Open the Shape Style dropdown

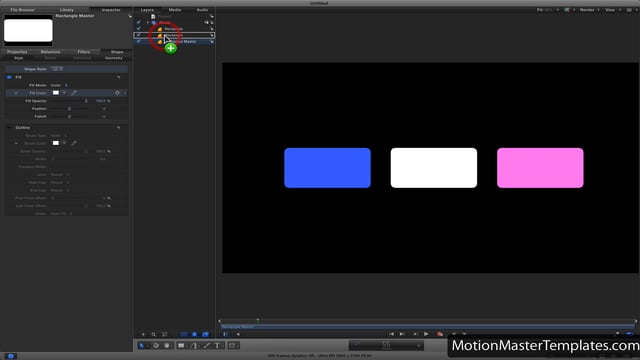click(x=57, y=69)
